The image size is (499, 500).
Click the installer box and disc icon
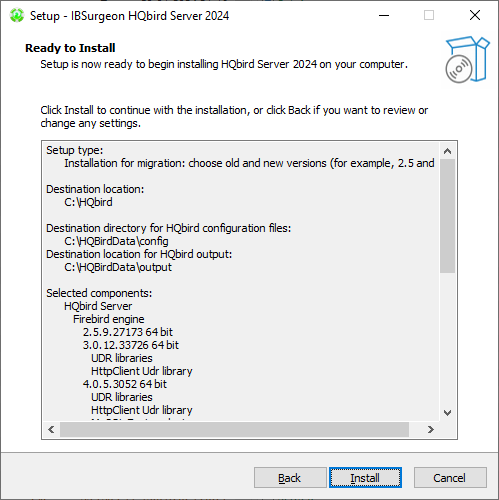pyautogui.click(x=467, y=60)
